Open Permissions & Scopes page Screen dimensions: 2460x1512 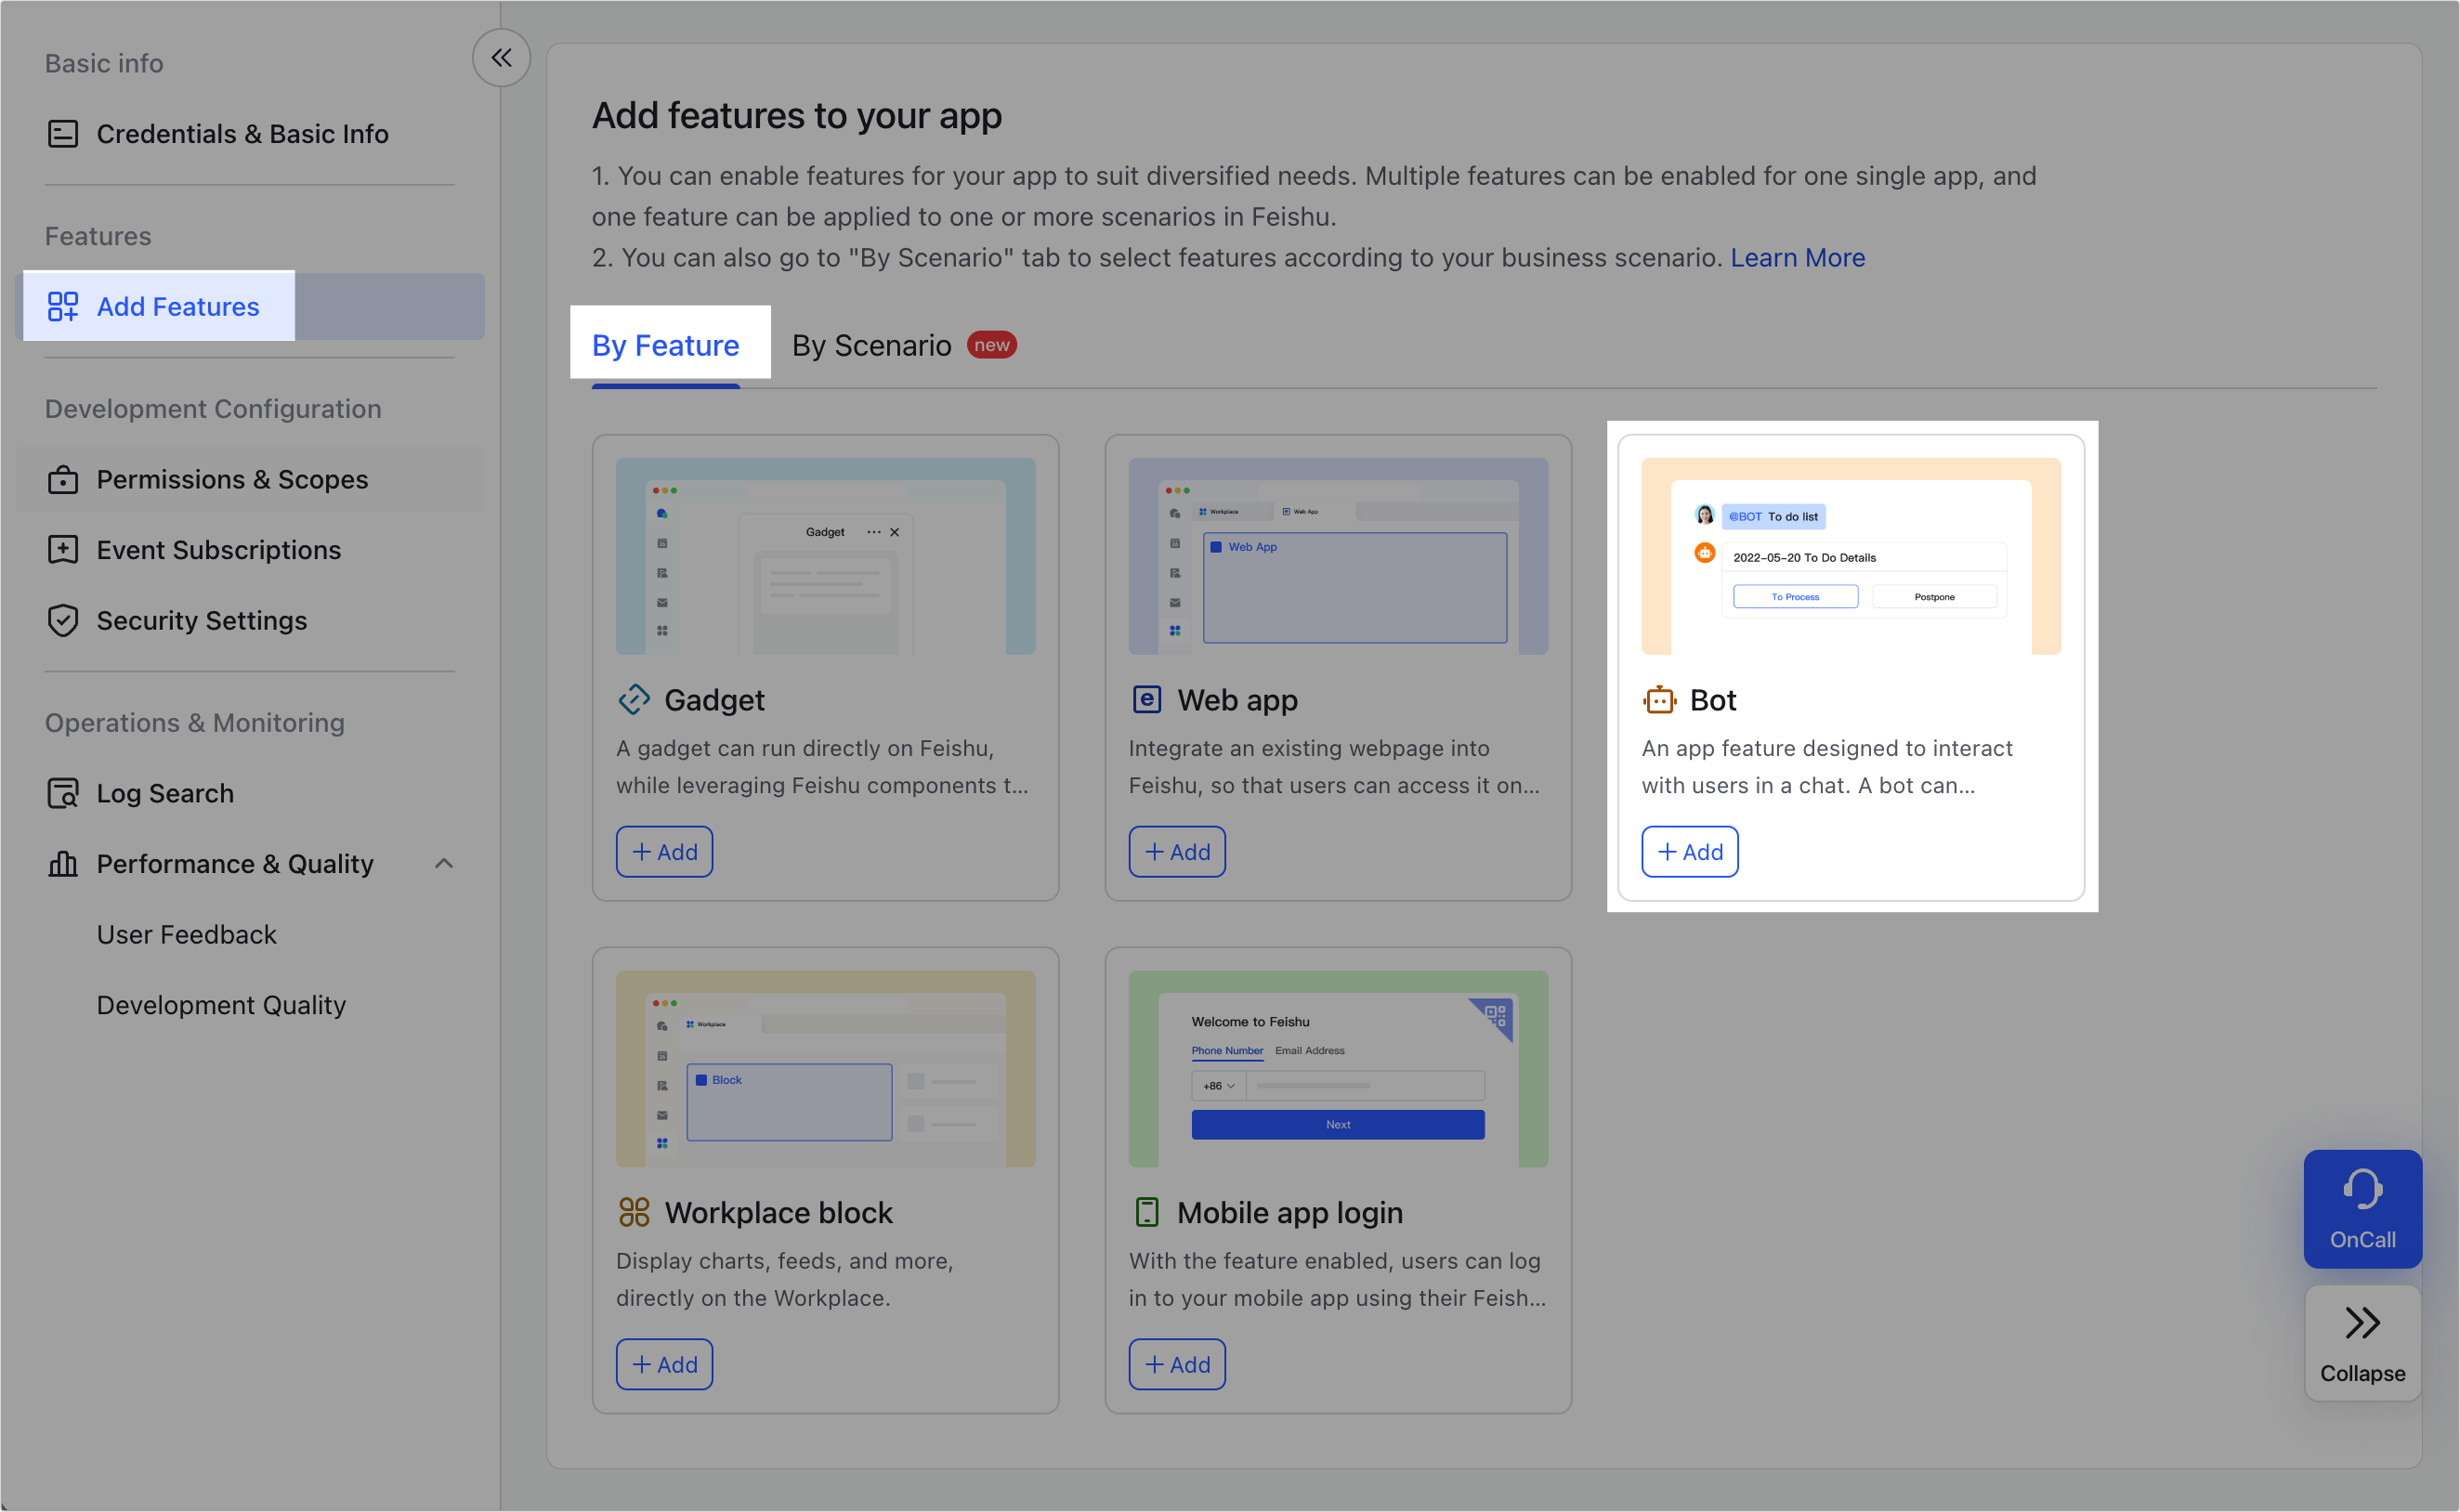click(x=232, y=479)
